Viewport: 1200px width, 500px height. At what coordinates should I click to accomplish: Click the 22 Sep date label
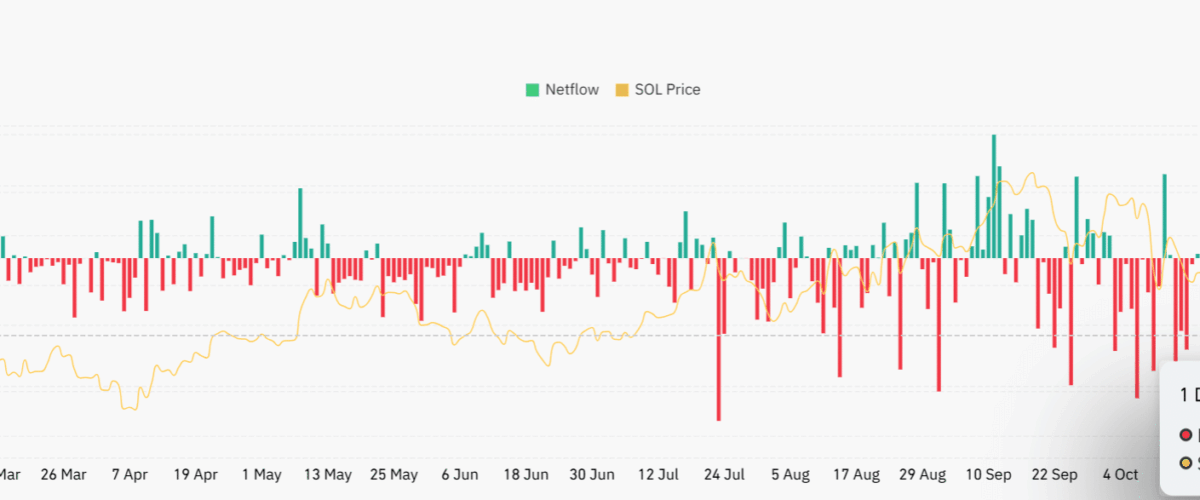(1054, 474)
